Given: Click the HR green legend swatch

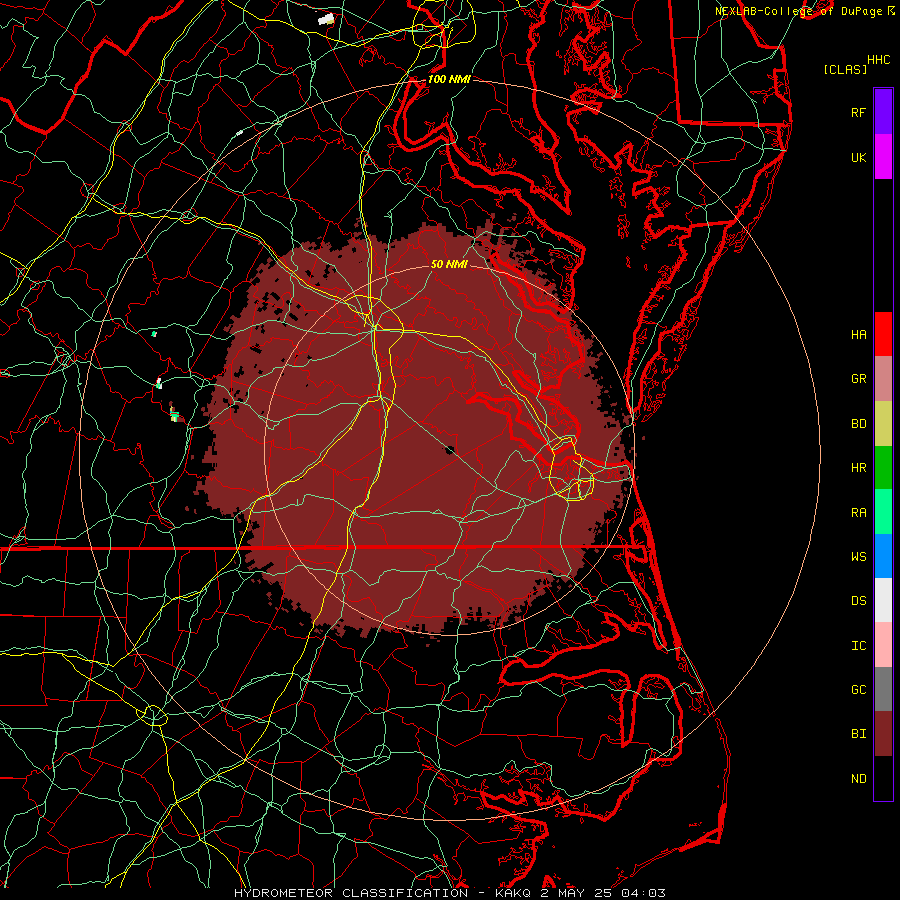Looking at the screenshot, I should click(883, 468).
